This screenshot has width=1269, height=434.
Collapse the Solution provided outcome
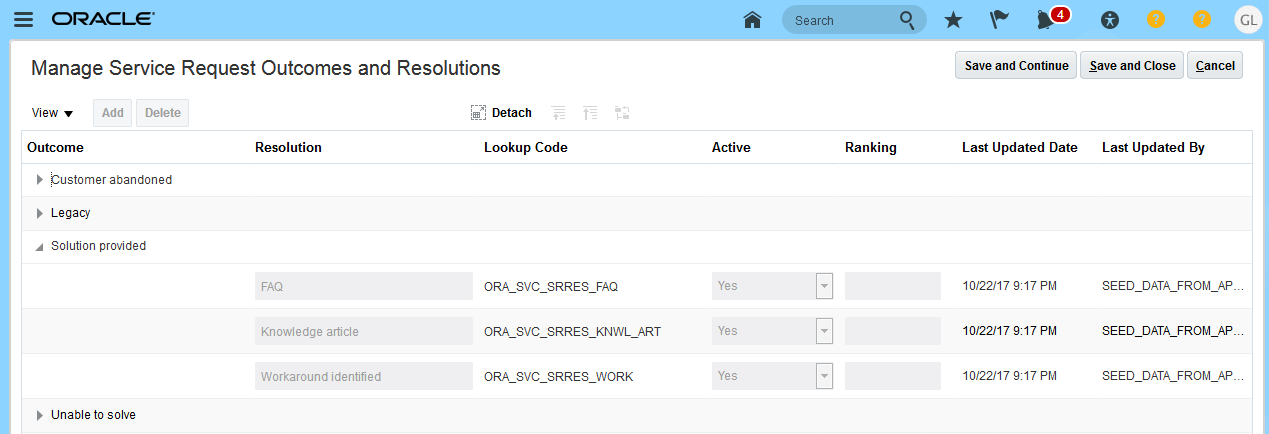(x=40, y=246)
